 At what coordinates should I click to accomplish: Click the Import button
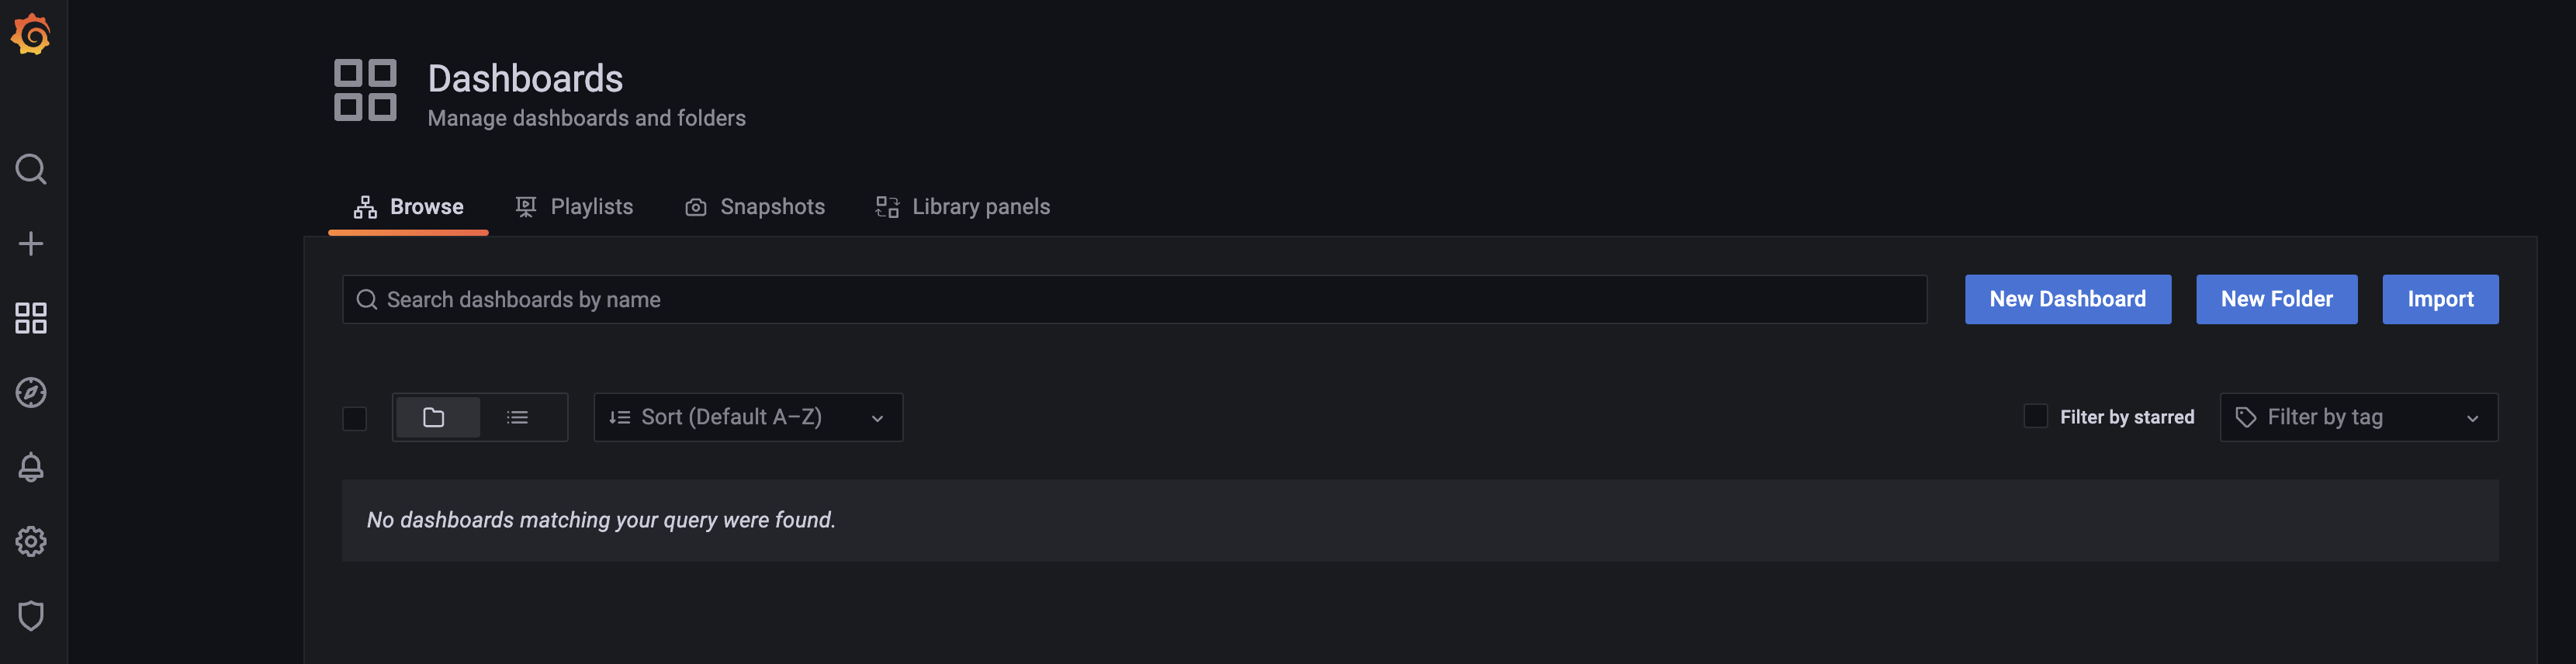2440,299
